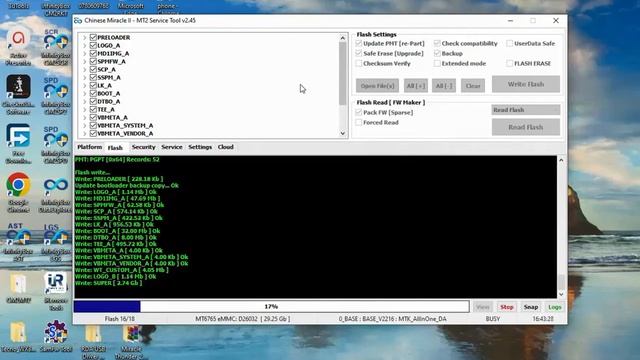This screenshot has width=640, height=360.
Task: Click the All [-] button
Action: pos(444,86)
